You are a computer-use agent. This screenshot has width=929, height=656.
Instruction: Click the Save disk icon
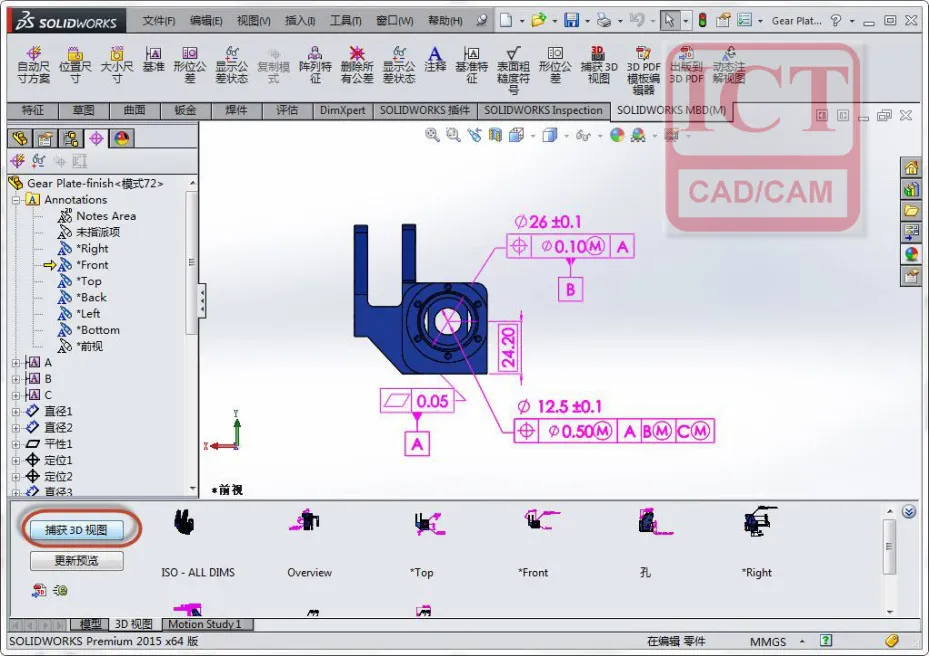tap(571, 21)
